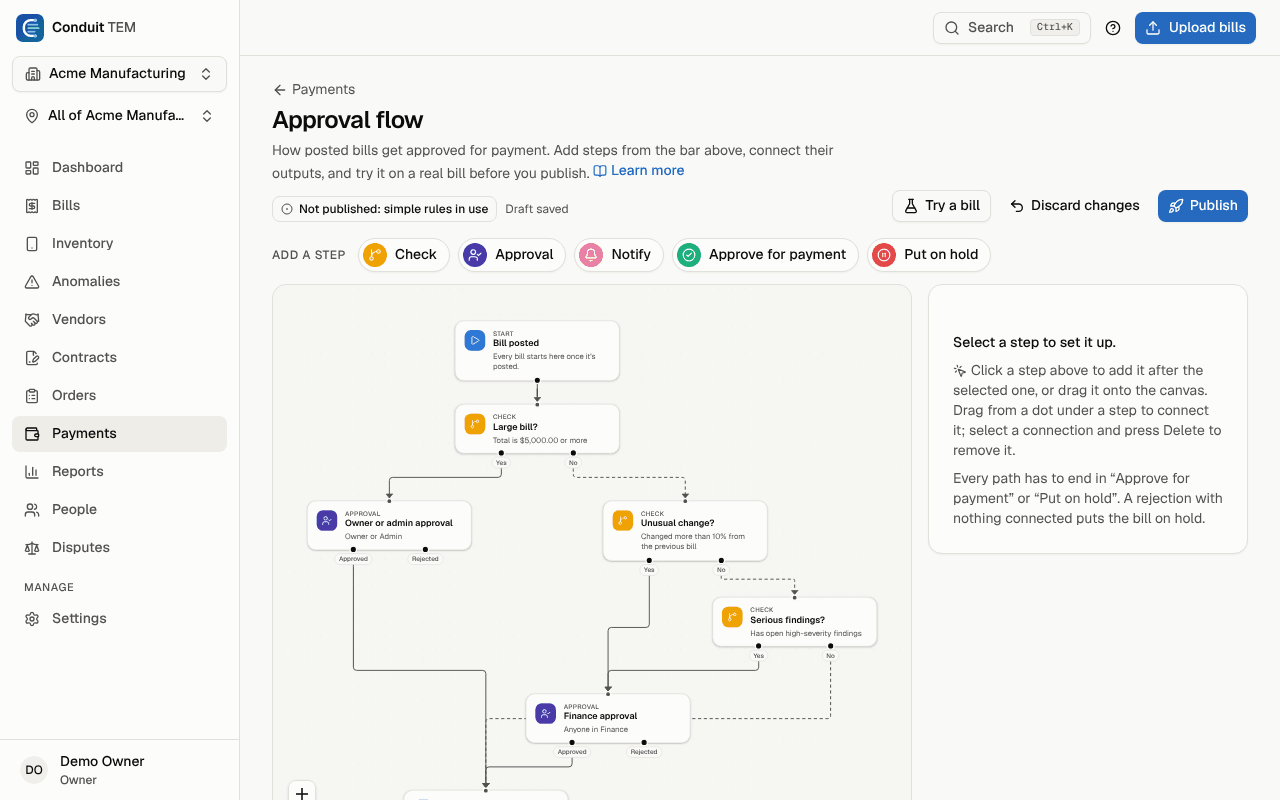
Task: Click the People sidebar icon
Action: 32,510
